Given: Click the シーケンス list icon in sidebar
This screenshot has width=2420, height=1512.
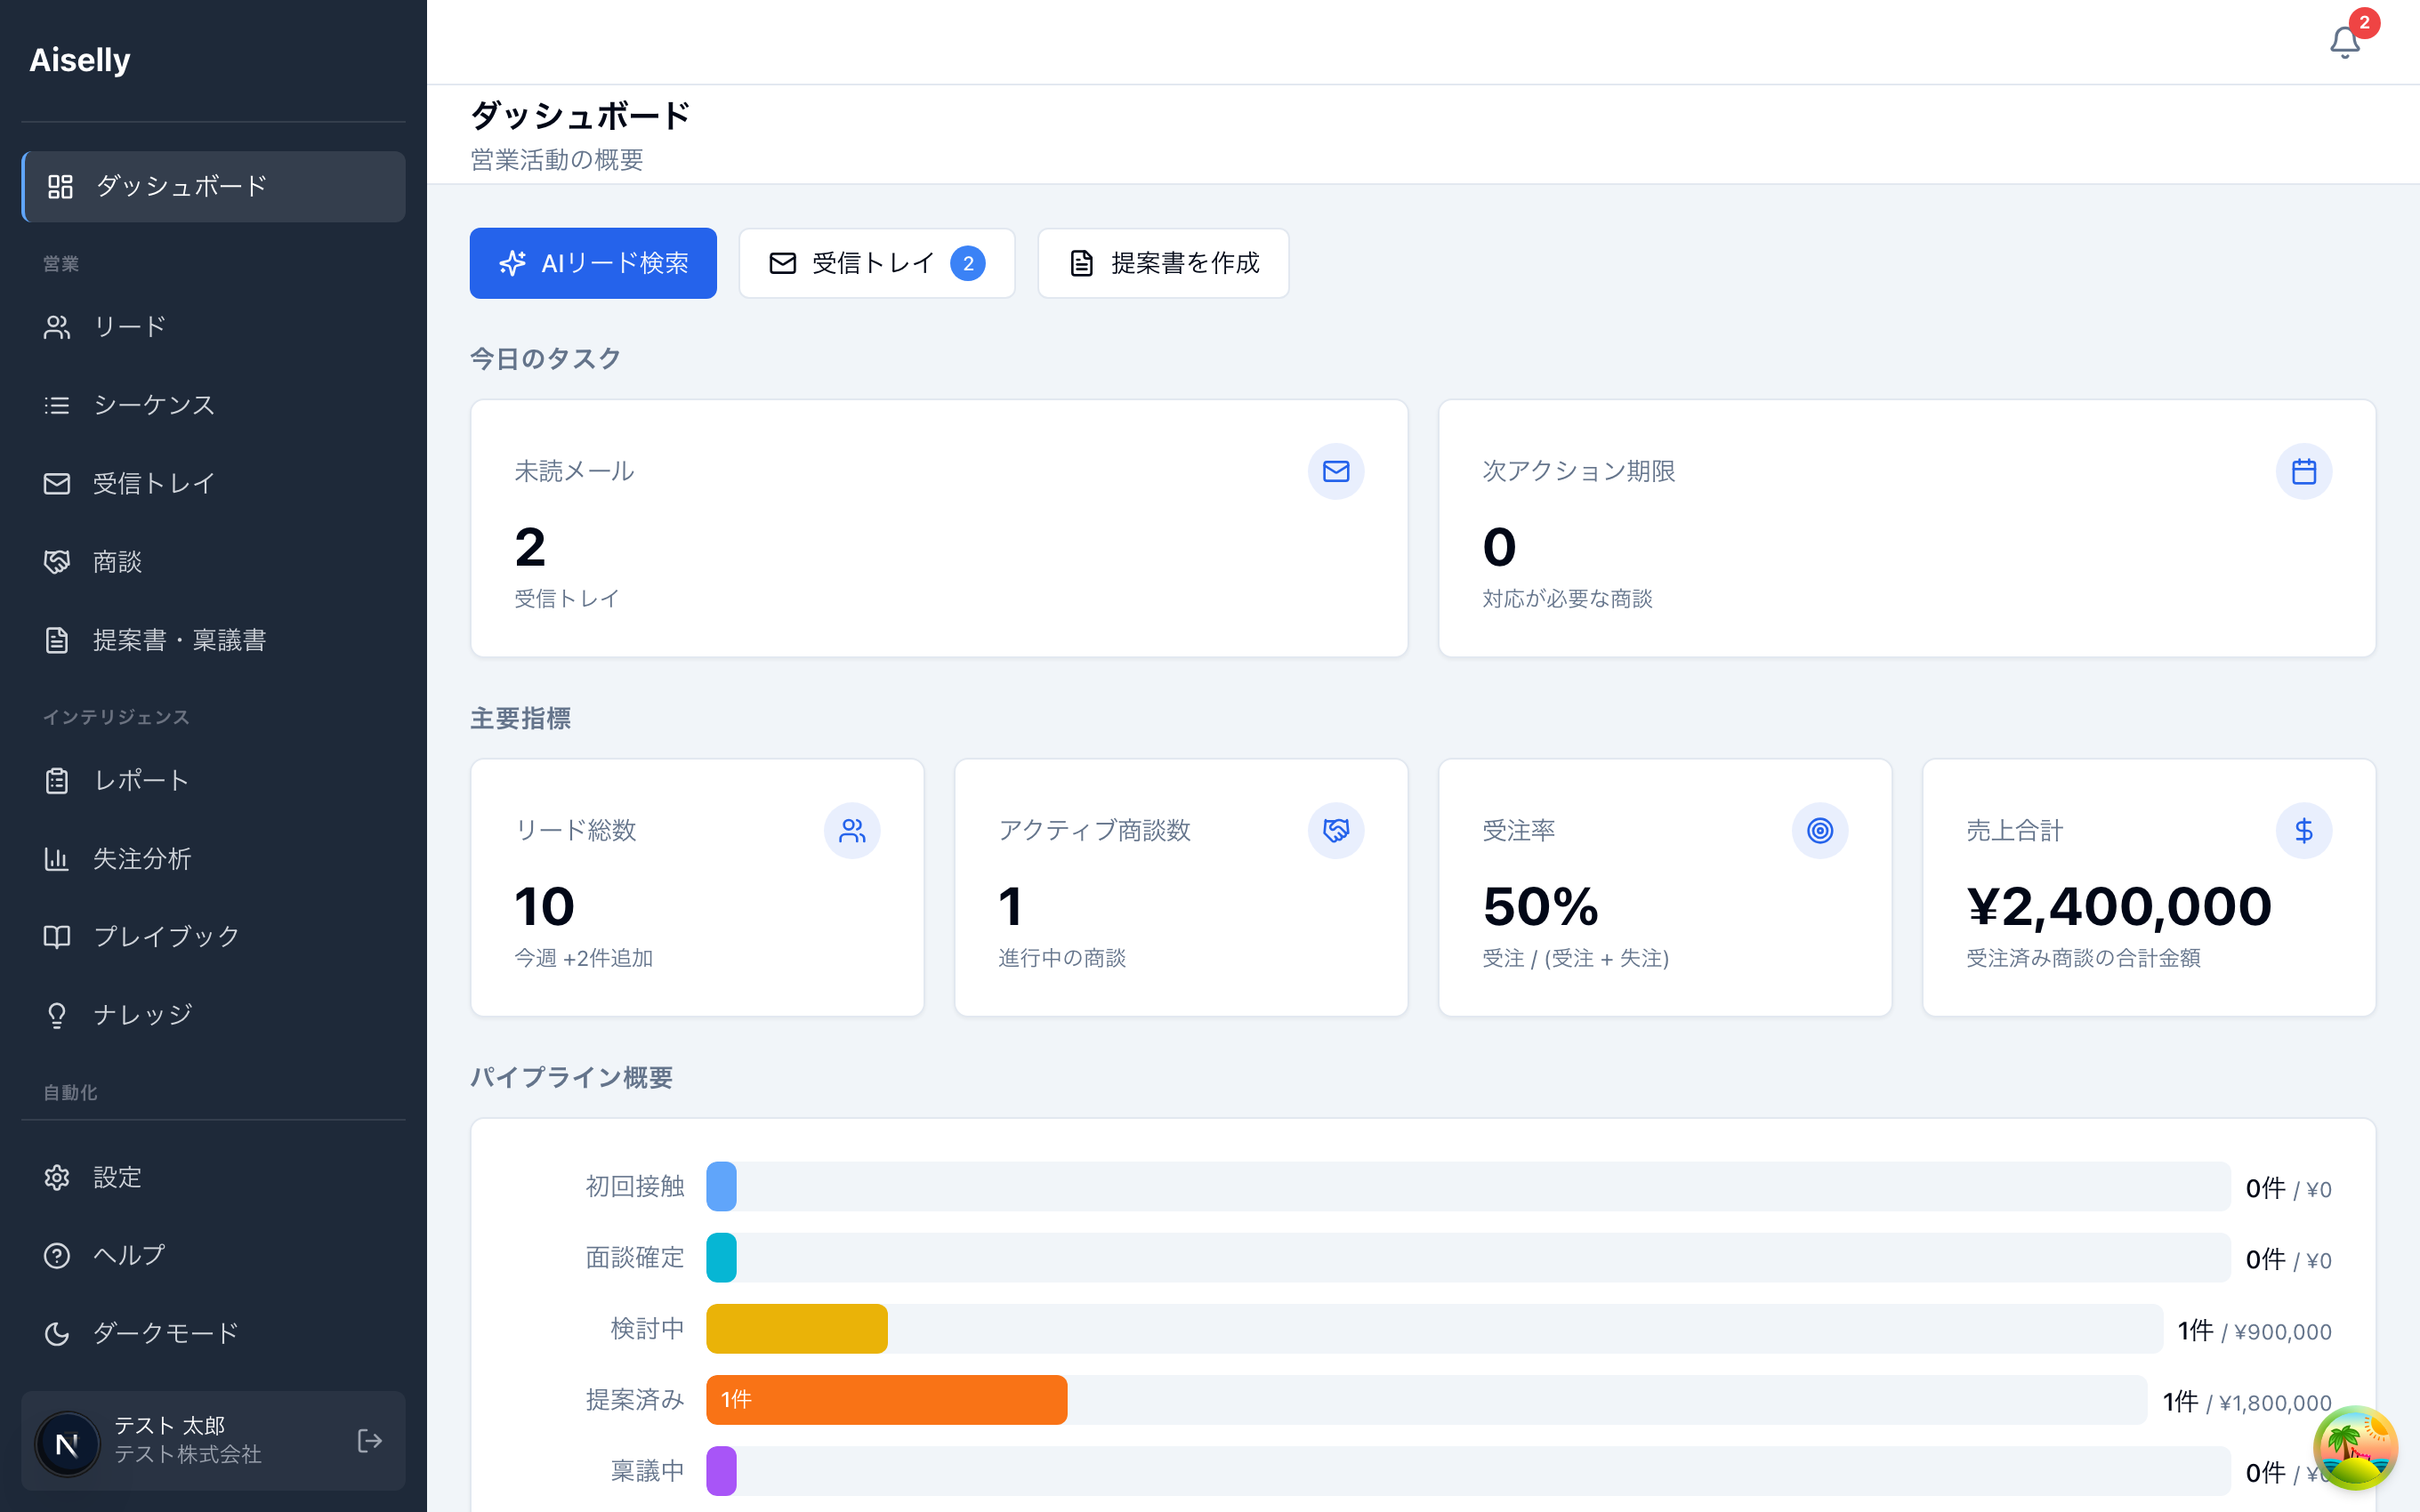Looking at the screenshot, I should [x=57, y=405].
